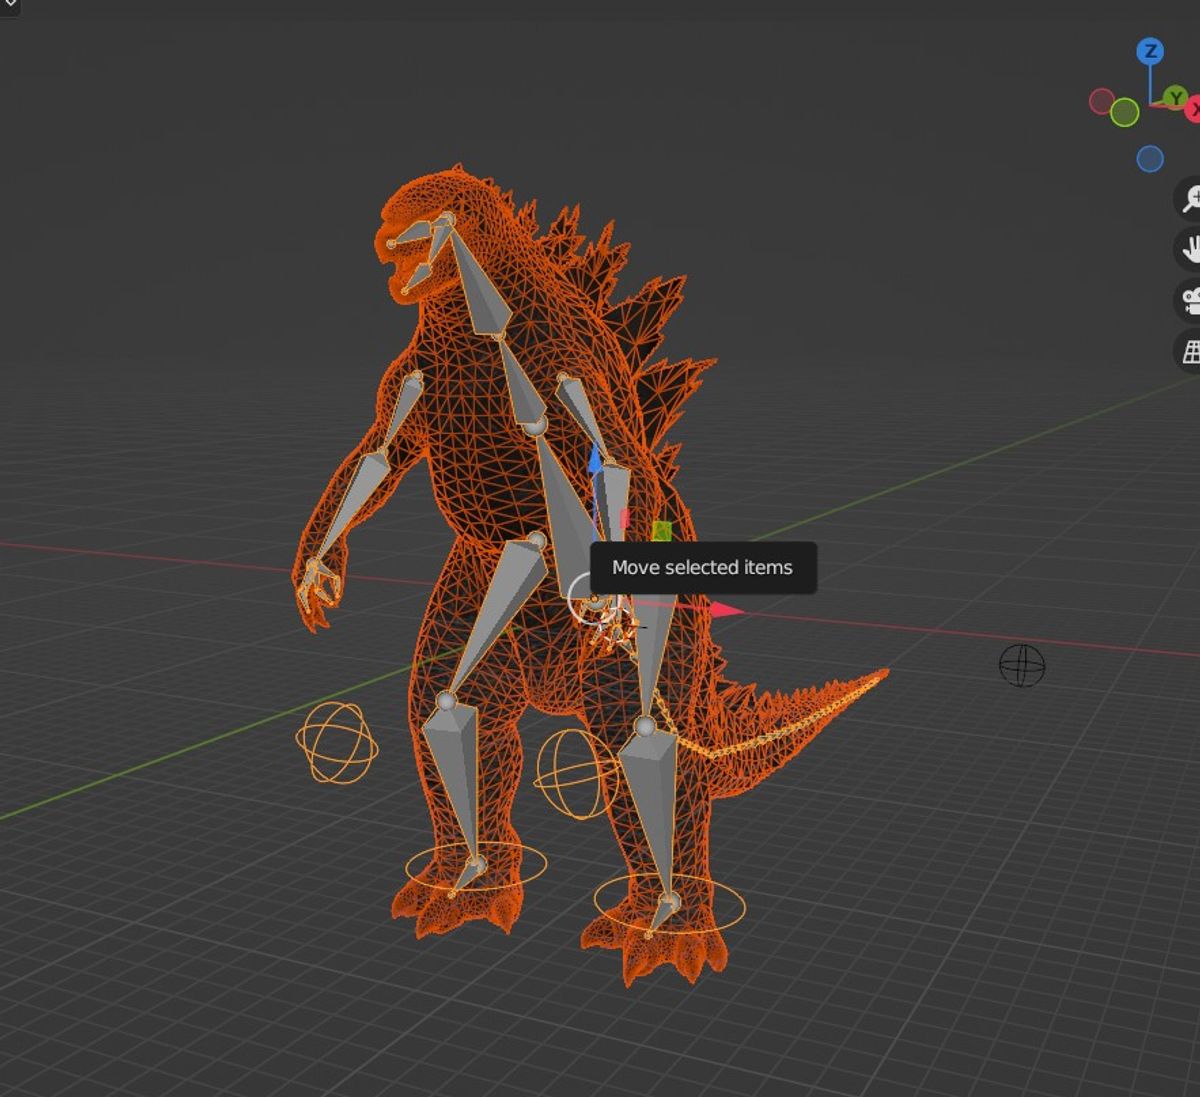Viewport: 1200px width, 1097px height.
Task: Toggle camera view with camera icon
Action: [x=1188, y=300]
